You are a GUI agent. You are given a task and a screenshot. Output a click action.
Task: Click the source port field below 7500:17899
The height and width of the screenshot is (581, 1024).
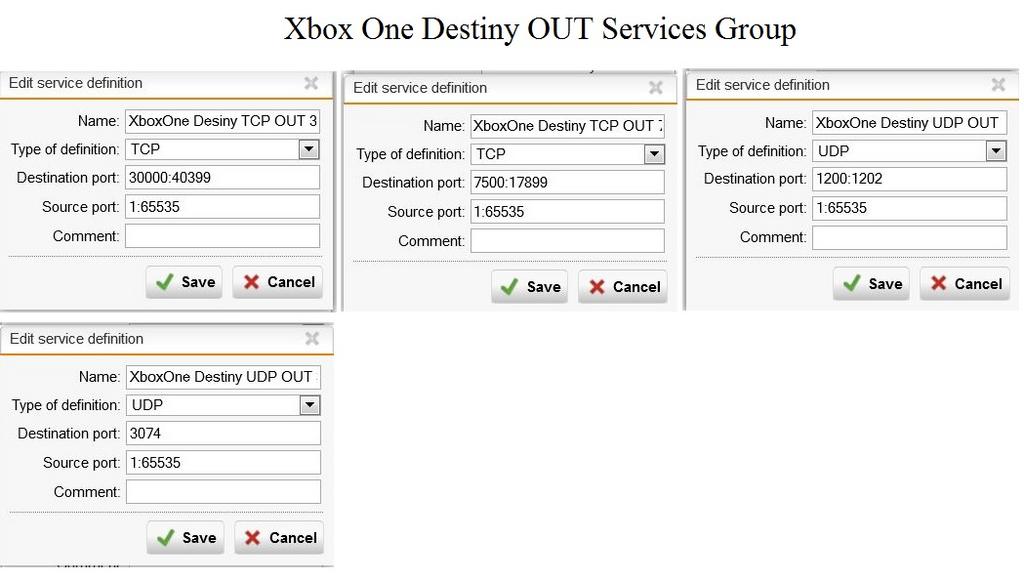(568, 212)
